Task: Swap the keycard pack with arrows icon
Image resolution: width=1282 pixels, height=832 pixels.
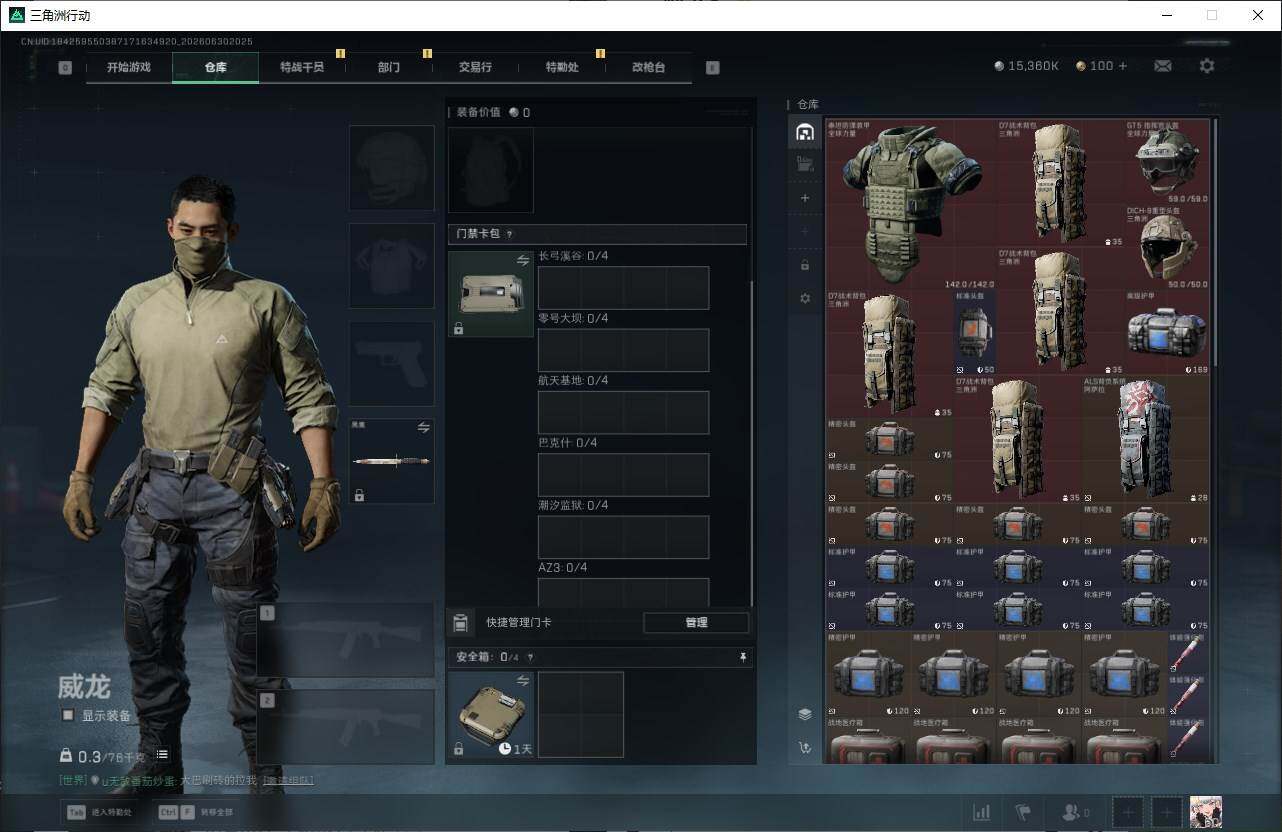Action: (523, 261)
